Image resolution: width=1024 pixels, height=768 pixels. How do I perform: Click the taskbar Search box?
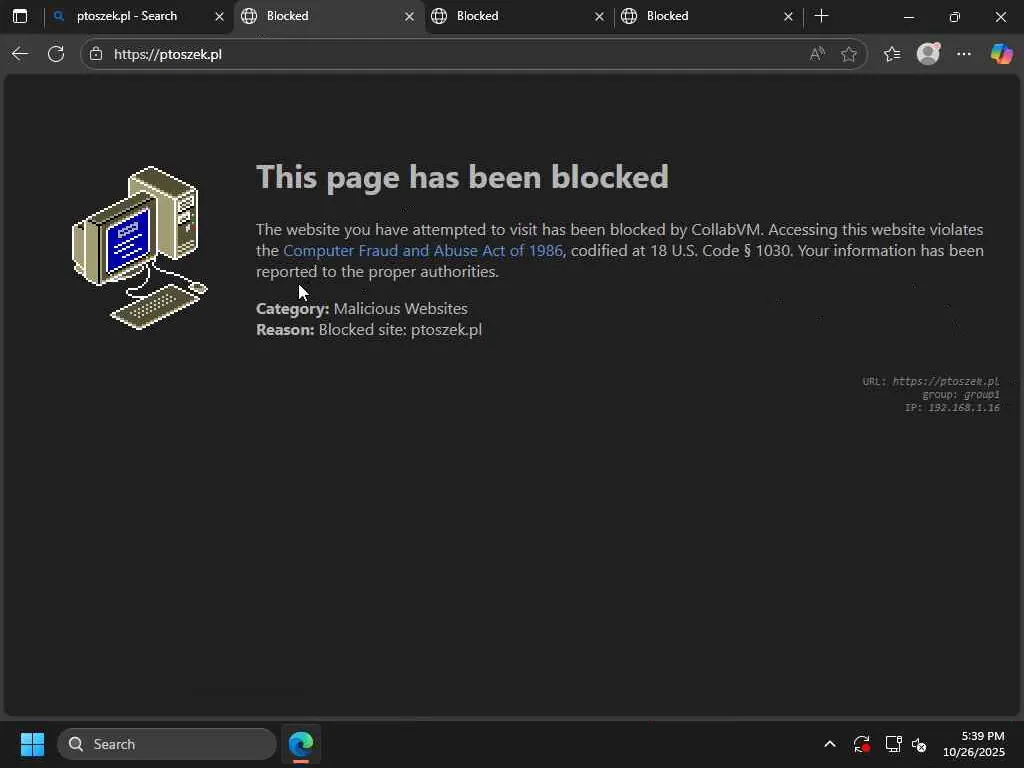[167, 744]
